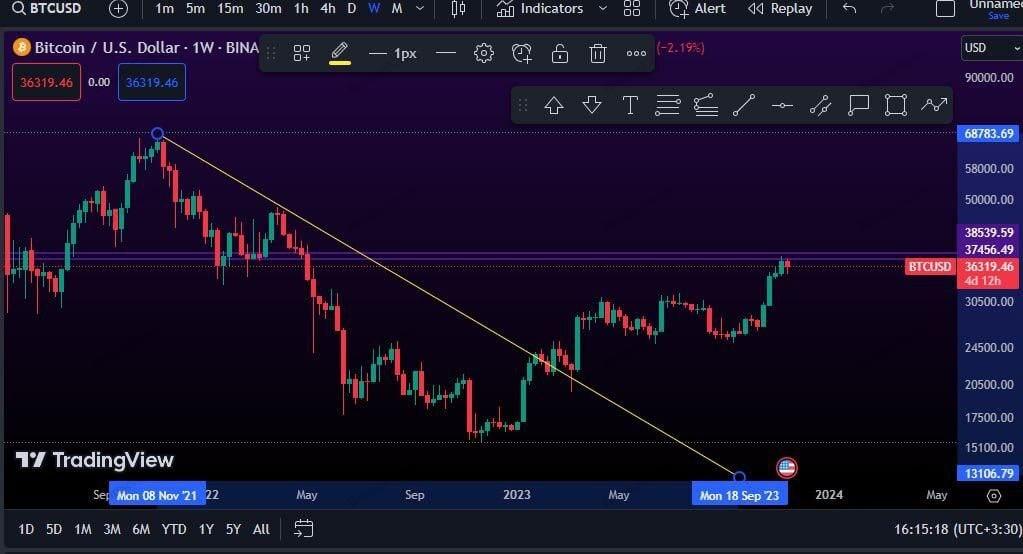Delete the drawing with trash icon
1023x554 pixels.
tap(598, 53)
